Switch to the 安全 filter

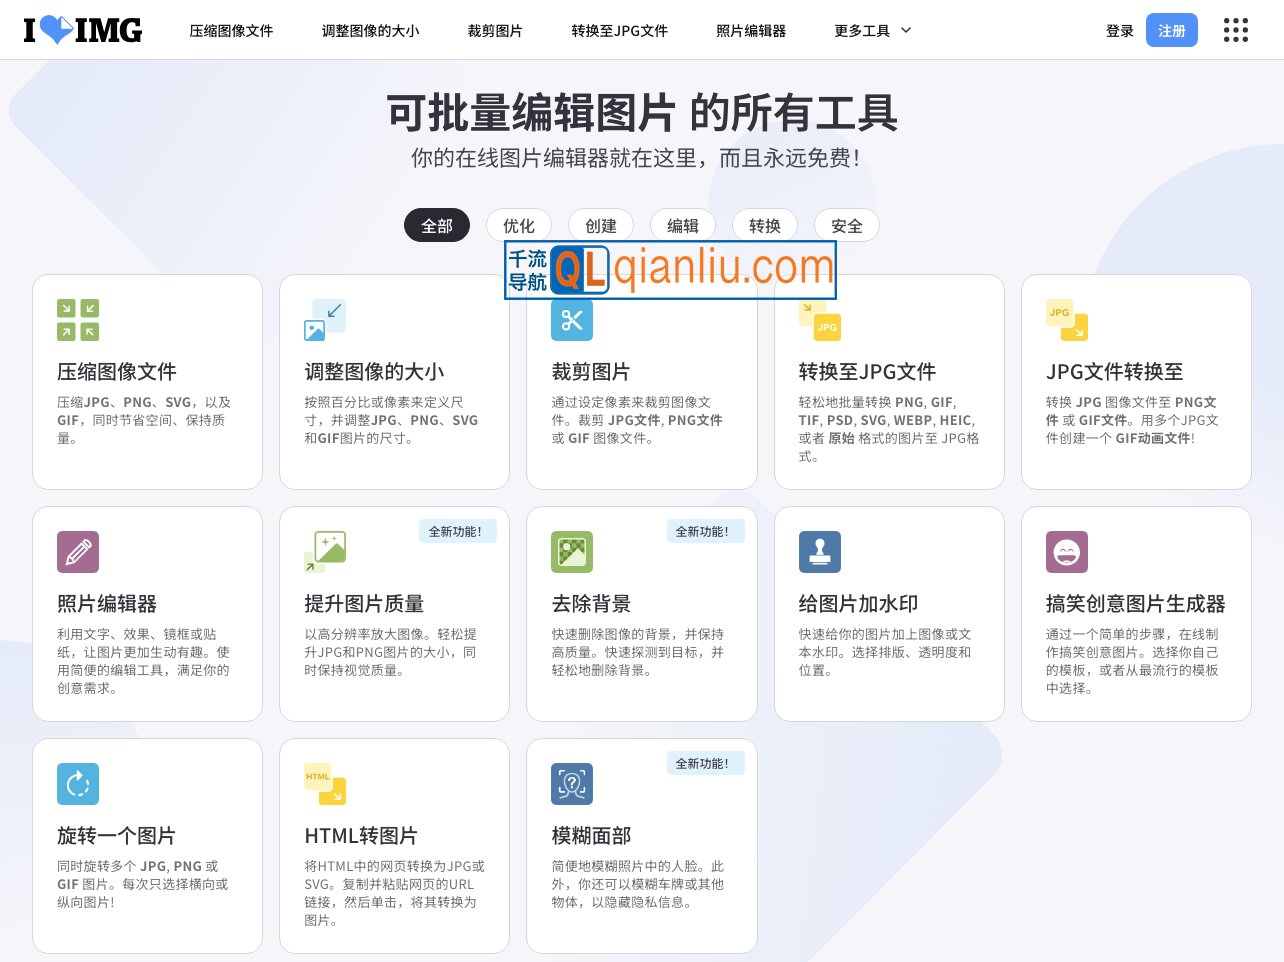(846, 225)
